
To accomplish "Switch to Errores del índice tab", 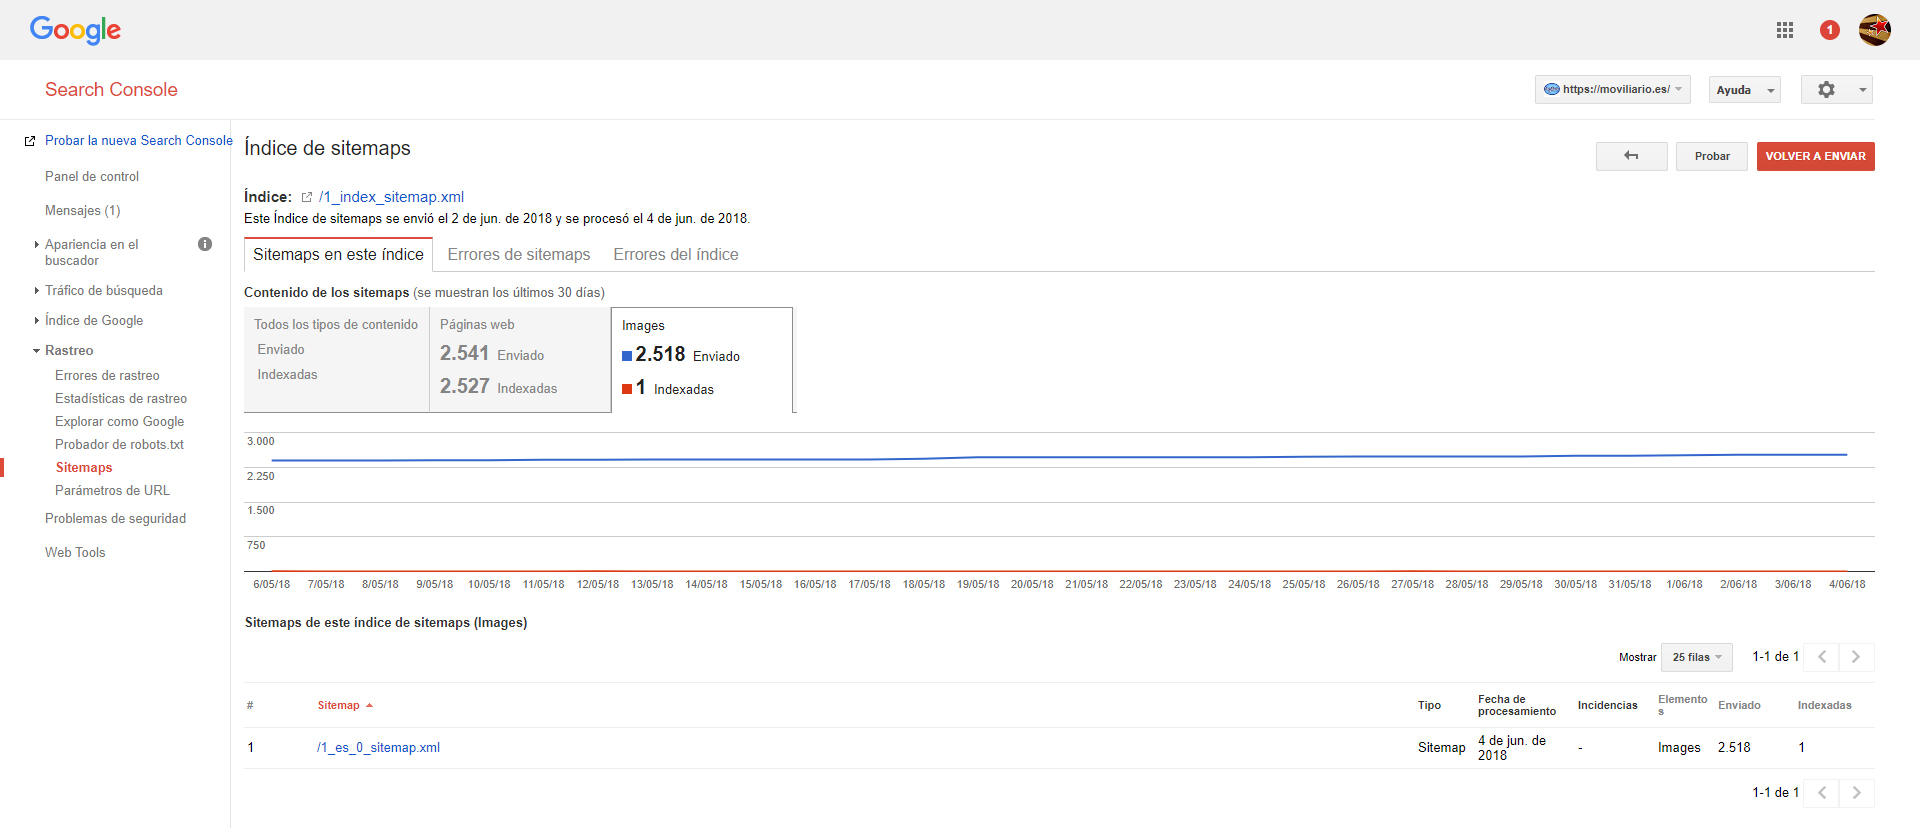I will click(x=676, y=255).
